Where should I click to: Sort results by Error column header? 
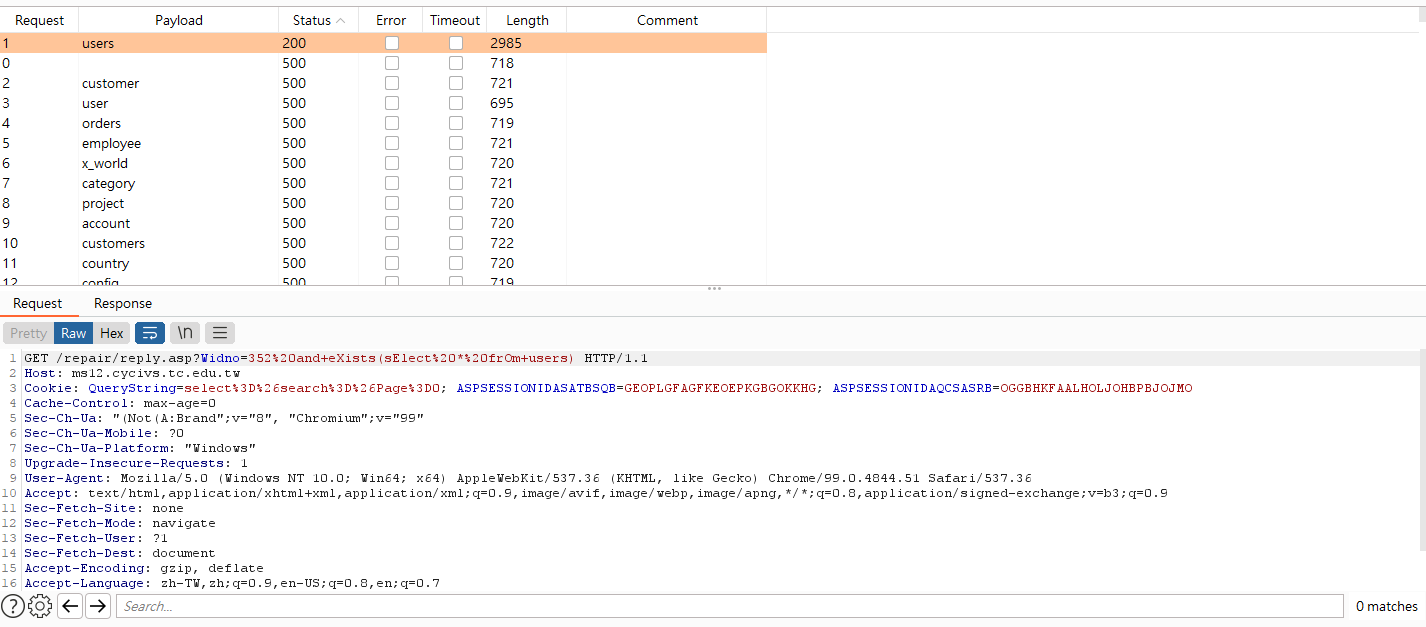click(391, 20)
